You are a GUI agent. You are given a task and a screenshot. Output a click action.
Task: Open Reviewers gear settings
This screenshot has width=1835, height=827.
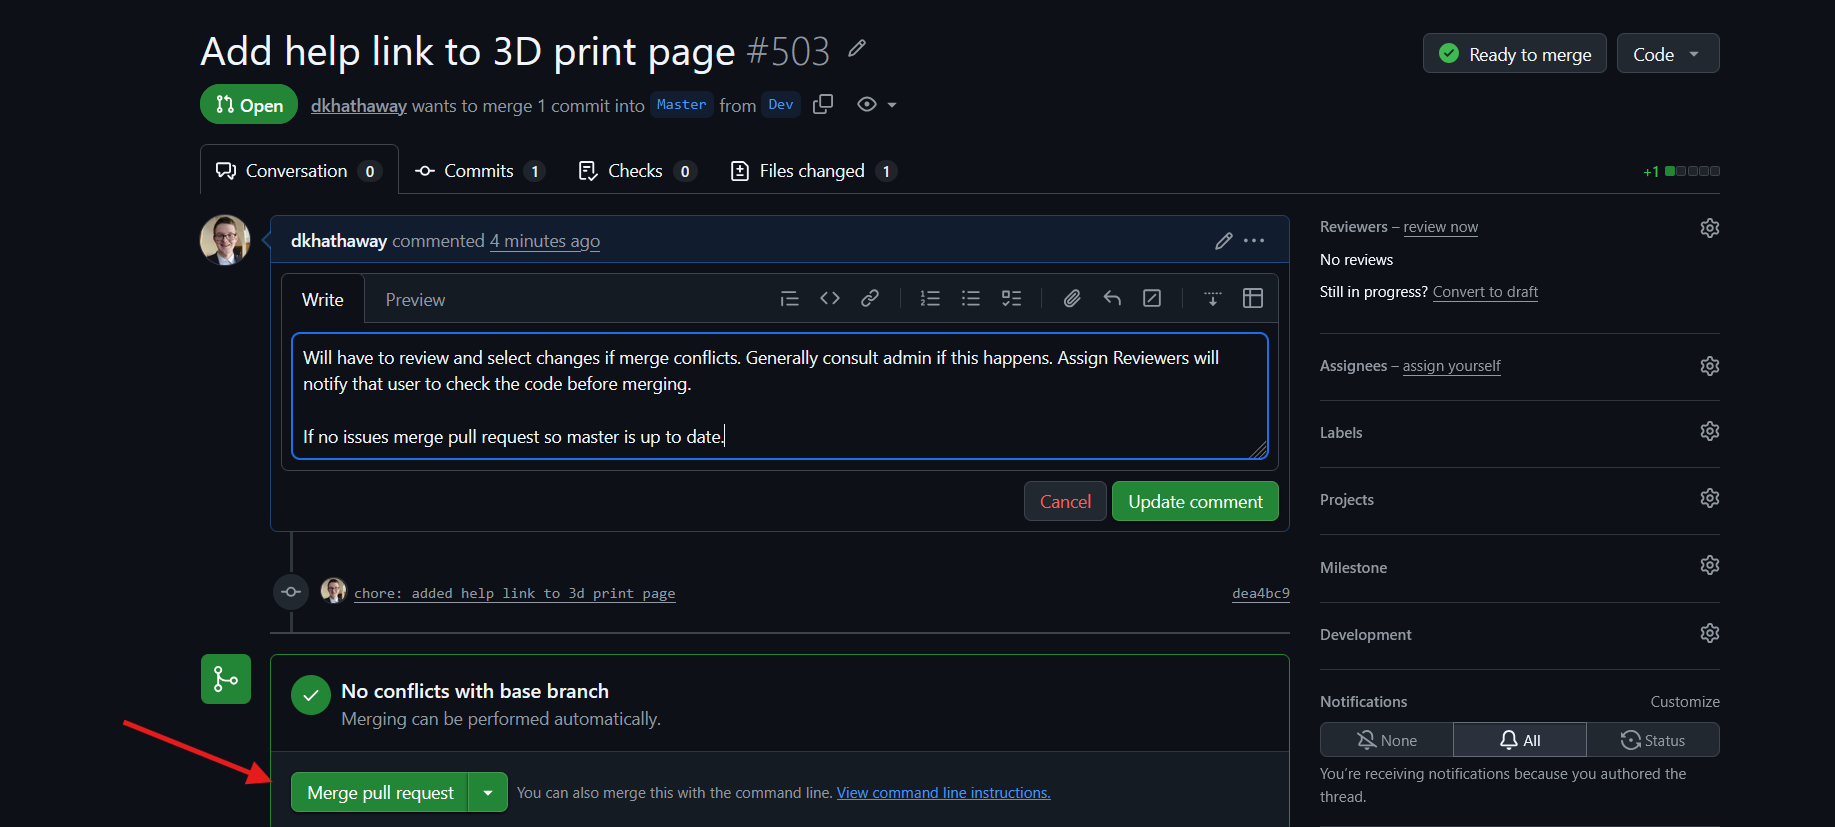[1710, 228]
